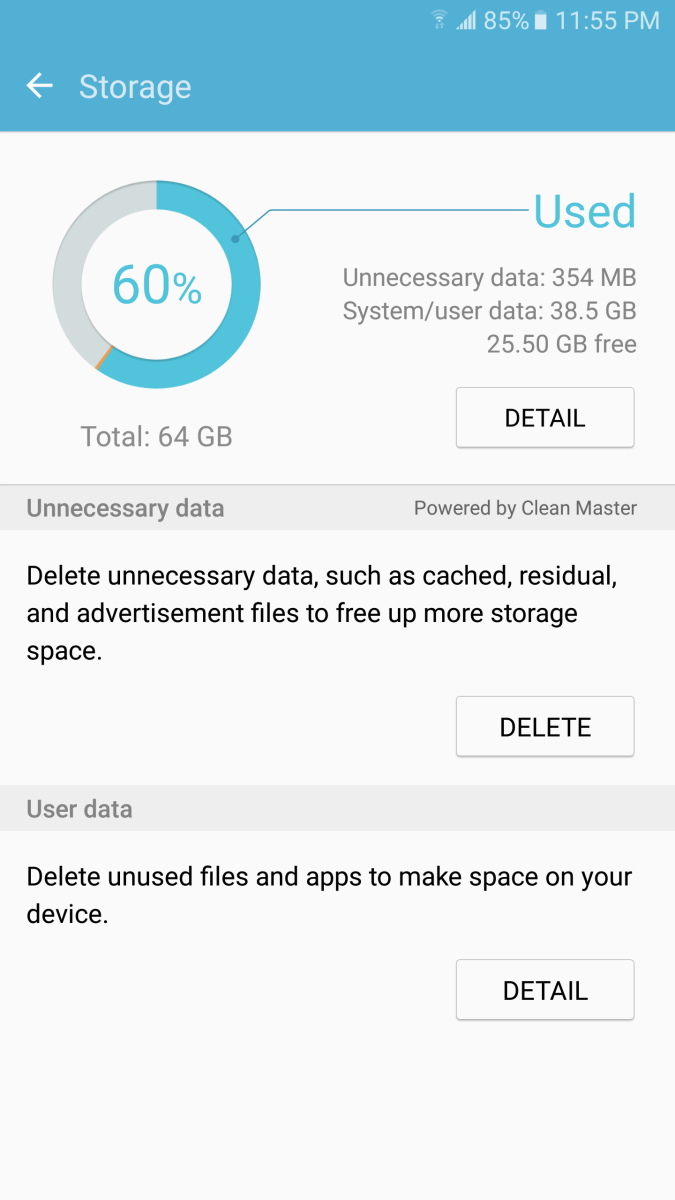Tap the 'Unnecessary data: 354 MB' line
The height and width of the screenshot is (1200, 675).
489,278
